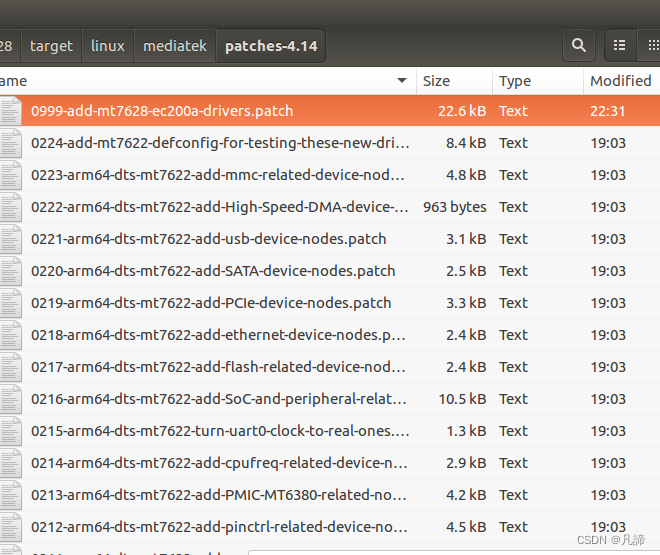Sort files by Type column header
This screenshot has height=555, width=660.
coord(538,81)
